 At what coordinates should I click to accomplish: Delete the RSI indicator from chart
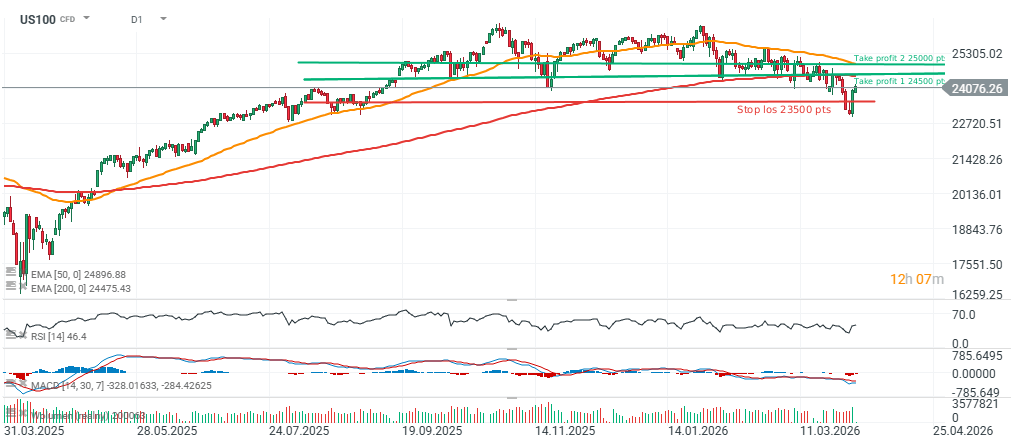[23, 336]
